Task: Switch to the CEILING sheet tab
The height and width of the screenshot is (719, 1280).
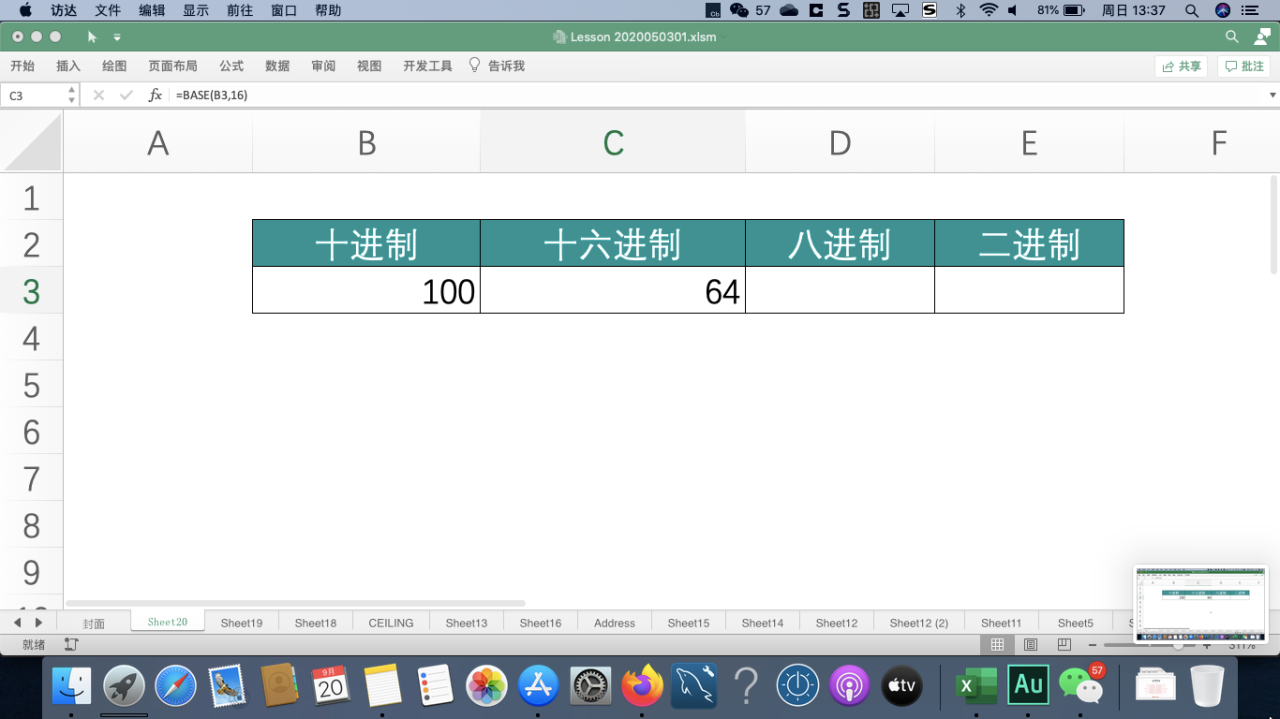Action: click(391, 623)
